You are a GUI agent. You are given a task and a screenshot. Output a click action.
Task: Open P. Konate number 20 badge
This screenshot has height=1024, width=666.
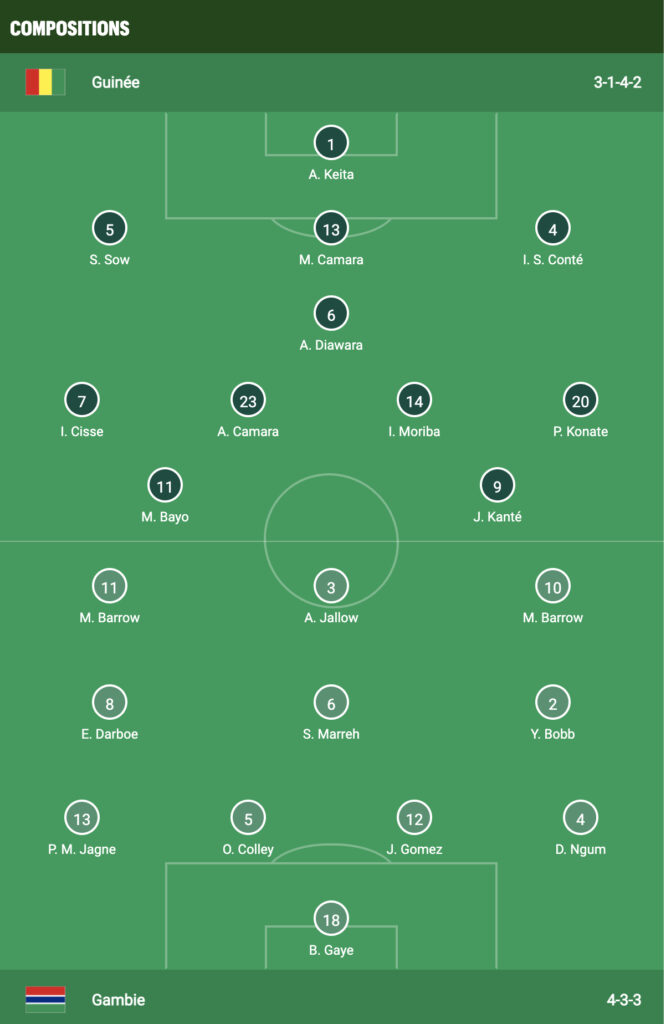tap(580, 400)
